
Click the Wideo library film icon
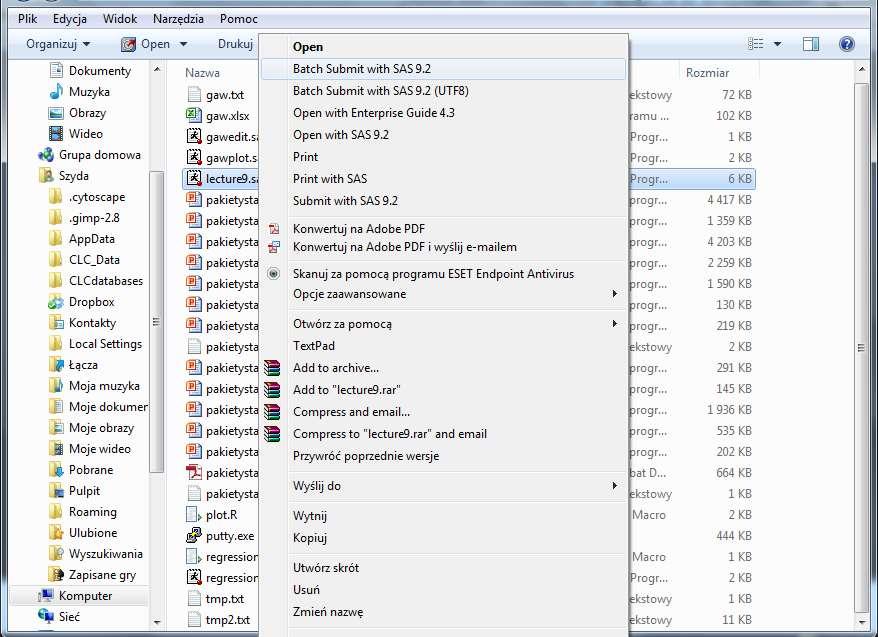pos(56,133)
